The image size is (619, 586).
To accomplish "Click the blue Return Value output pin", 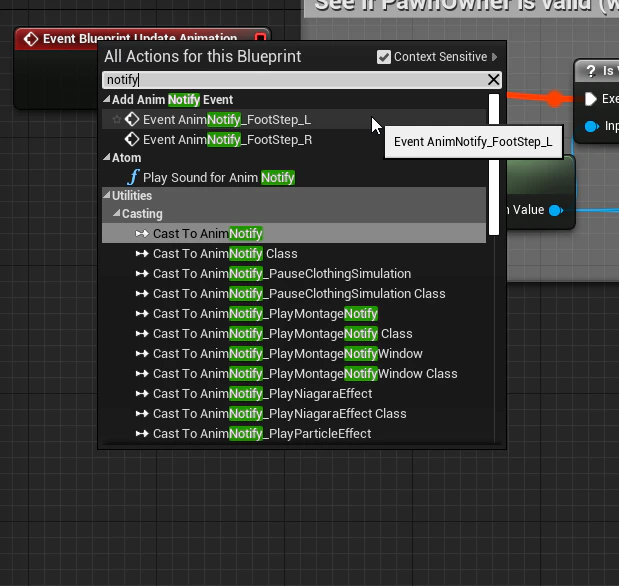I will click(556, 210).
